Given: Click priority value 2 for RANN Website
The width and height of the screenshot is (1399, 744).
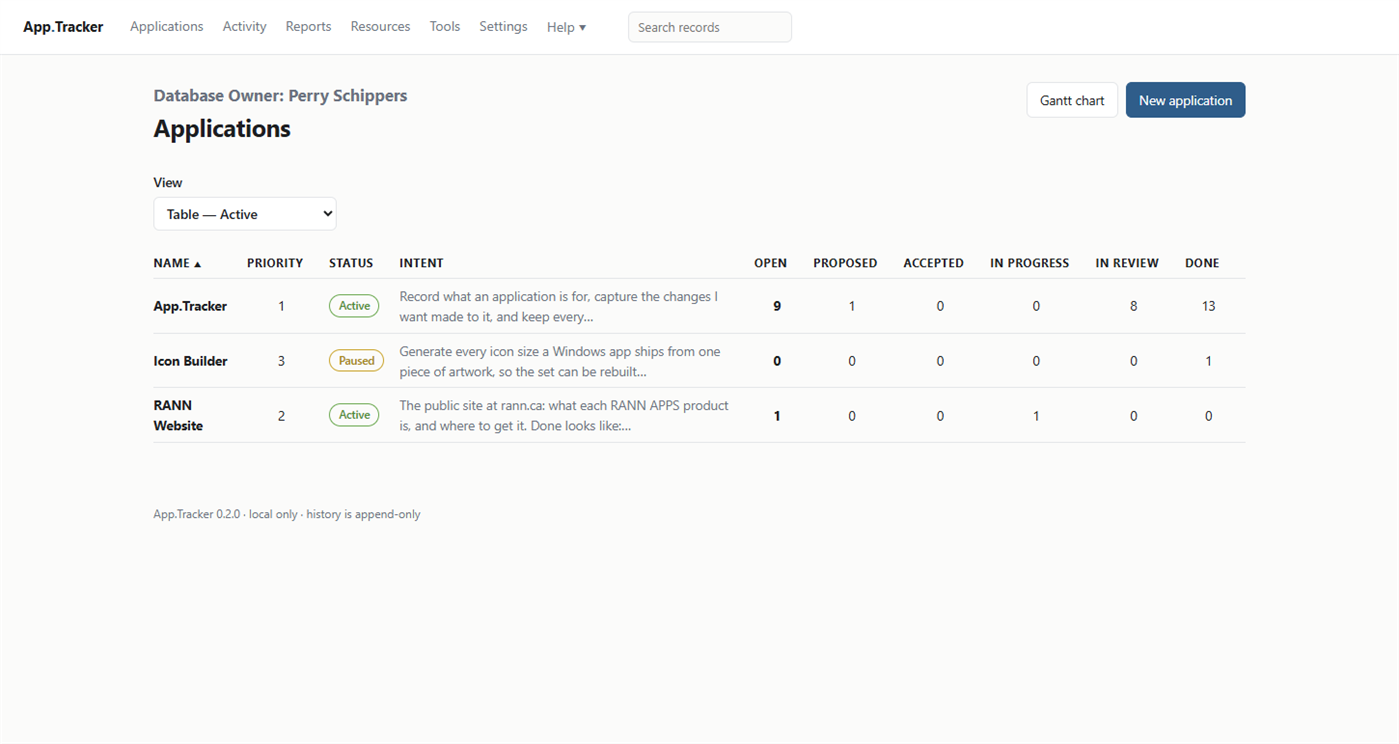Looking at the screenshot, I should [x=281, y=416].
